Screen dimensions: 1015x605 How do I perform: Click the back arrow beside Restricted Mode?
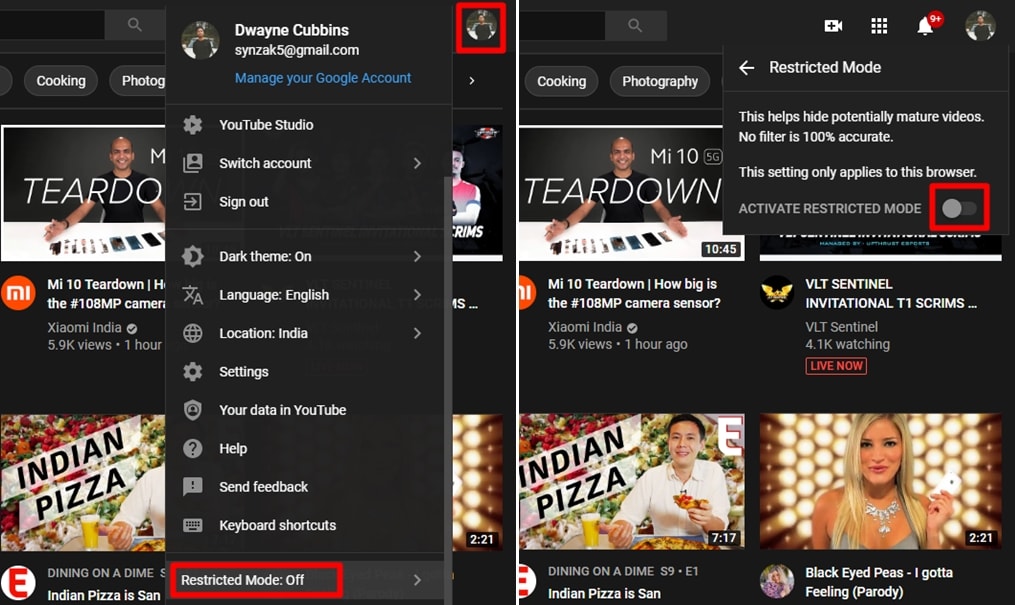click(747, 67)
